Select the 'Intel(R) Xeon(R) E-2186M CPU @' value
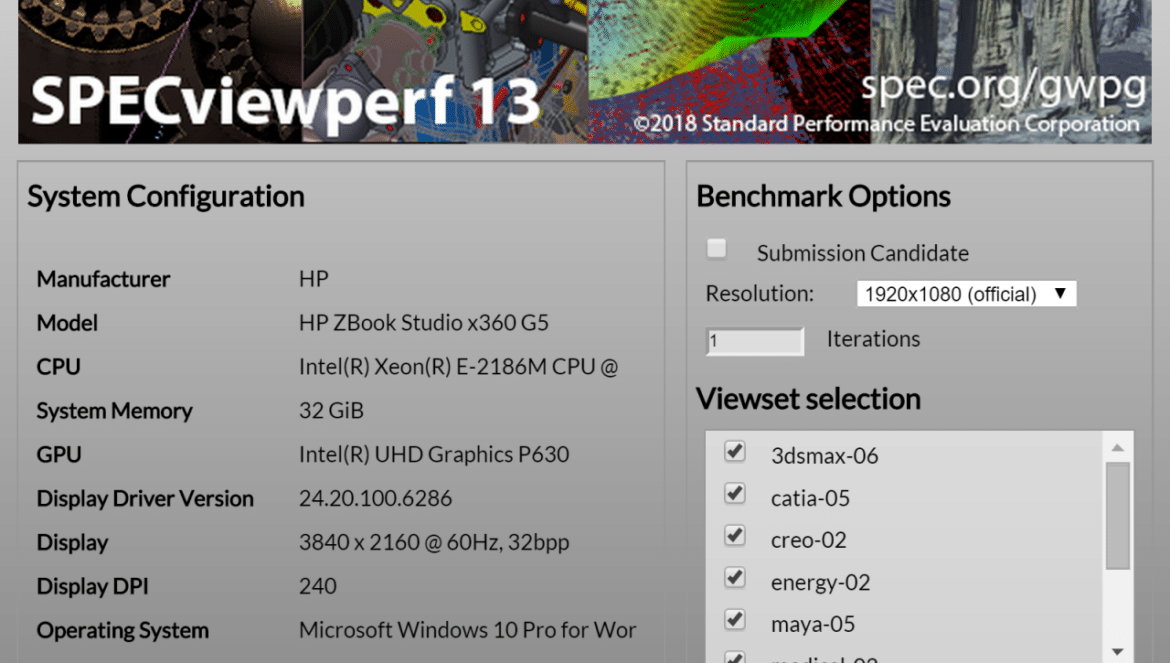This screenshot has height=663, width=1170. pyautogui.click(x=458, y=367)
